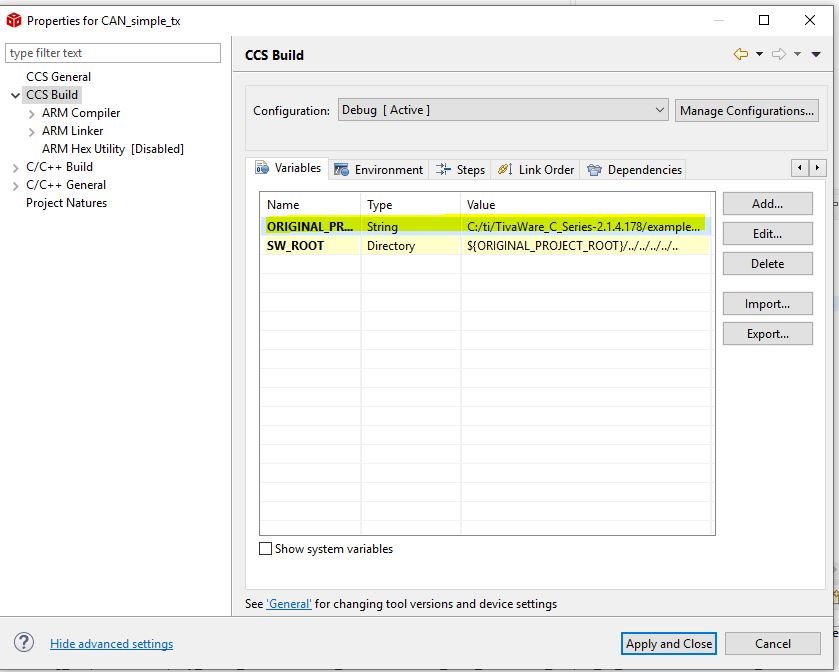The height and width of the screenshot is (672, 839).
Task: Expand the C/C++ General node
Action: [16, 186]
